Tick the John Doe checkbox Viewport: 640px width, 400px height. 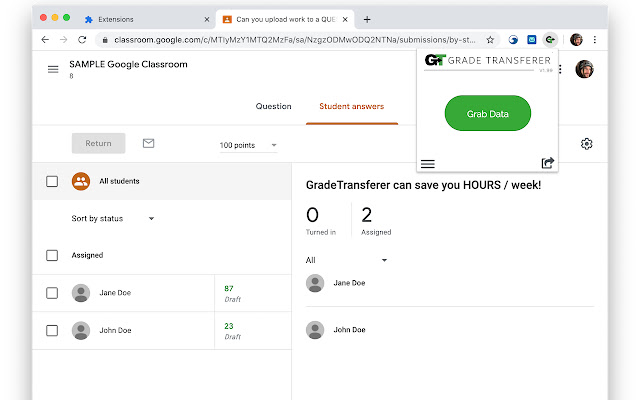pyautogui.click(x=52, y=329)
